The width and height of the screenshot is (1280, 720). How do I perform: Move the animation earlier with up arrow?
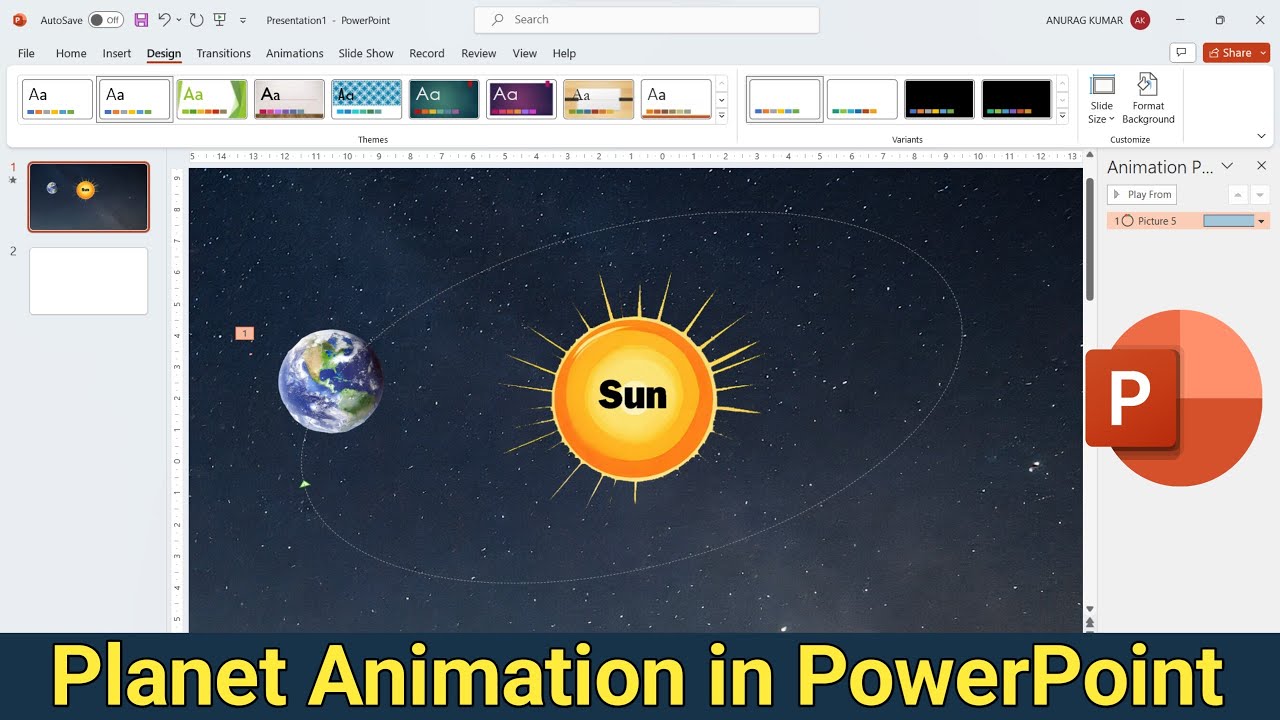pyautogui.click(x=1238, y=195)
